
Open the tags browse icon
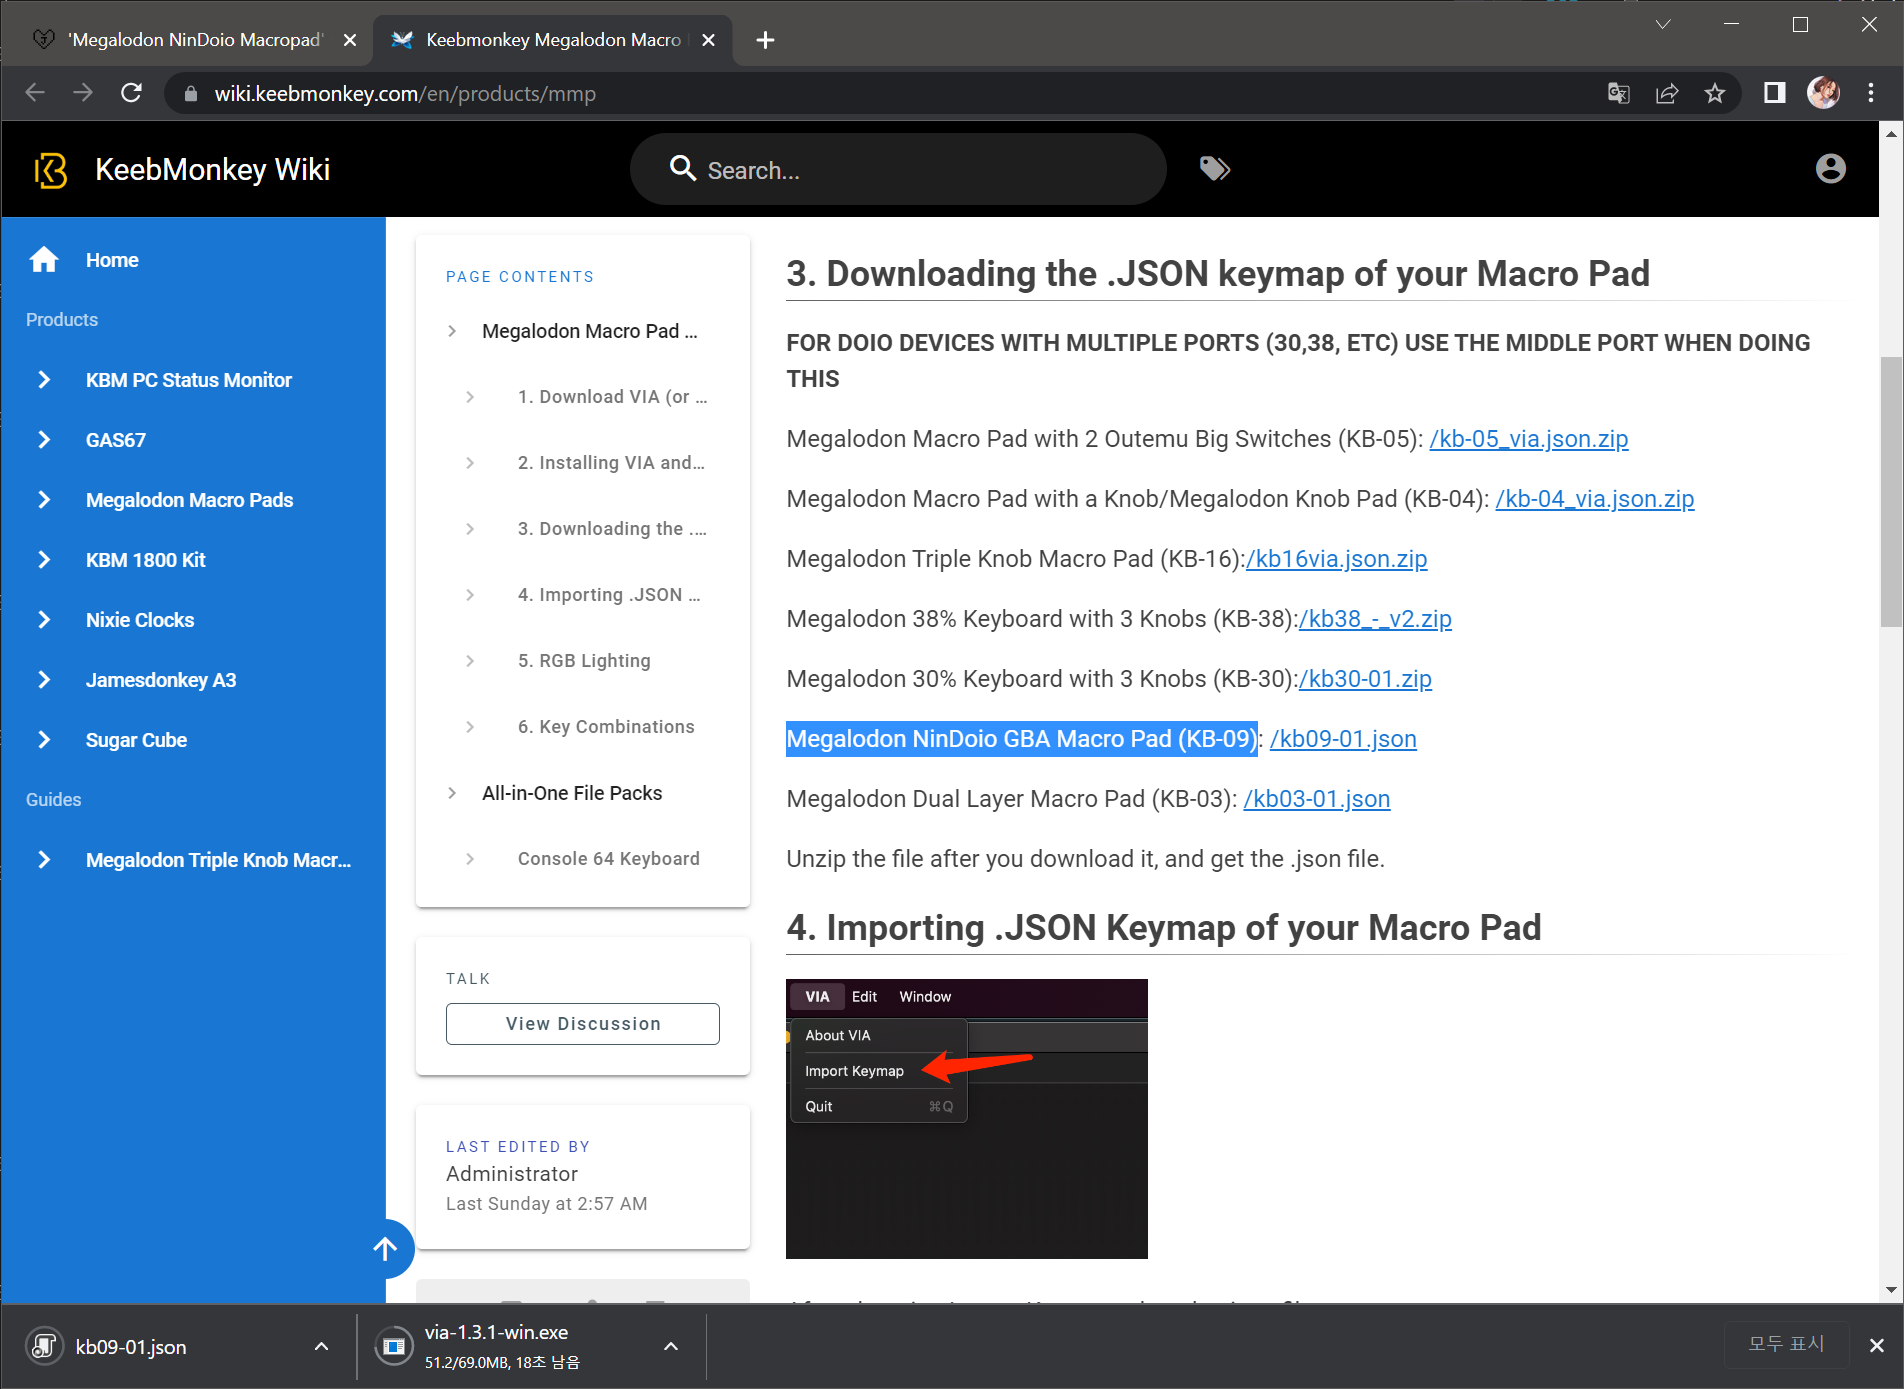[x=1214, y=168]
